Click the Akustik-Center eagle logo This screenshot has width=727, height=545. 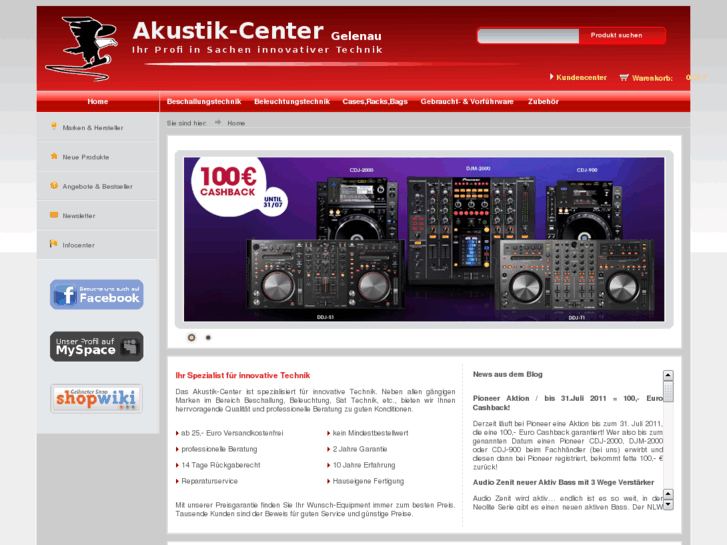pos(83,48)
